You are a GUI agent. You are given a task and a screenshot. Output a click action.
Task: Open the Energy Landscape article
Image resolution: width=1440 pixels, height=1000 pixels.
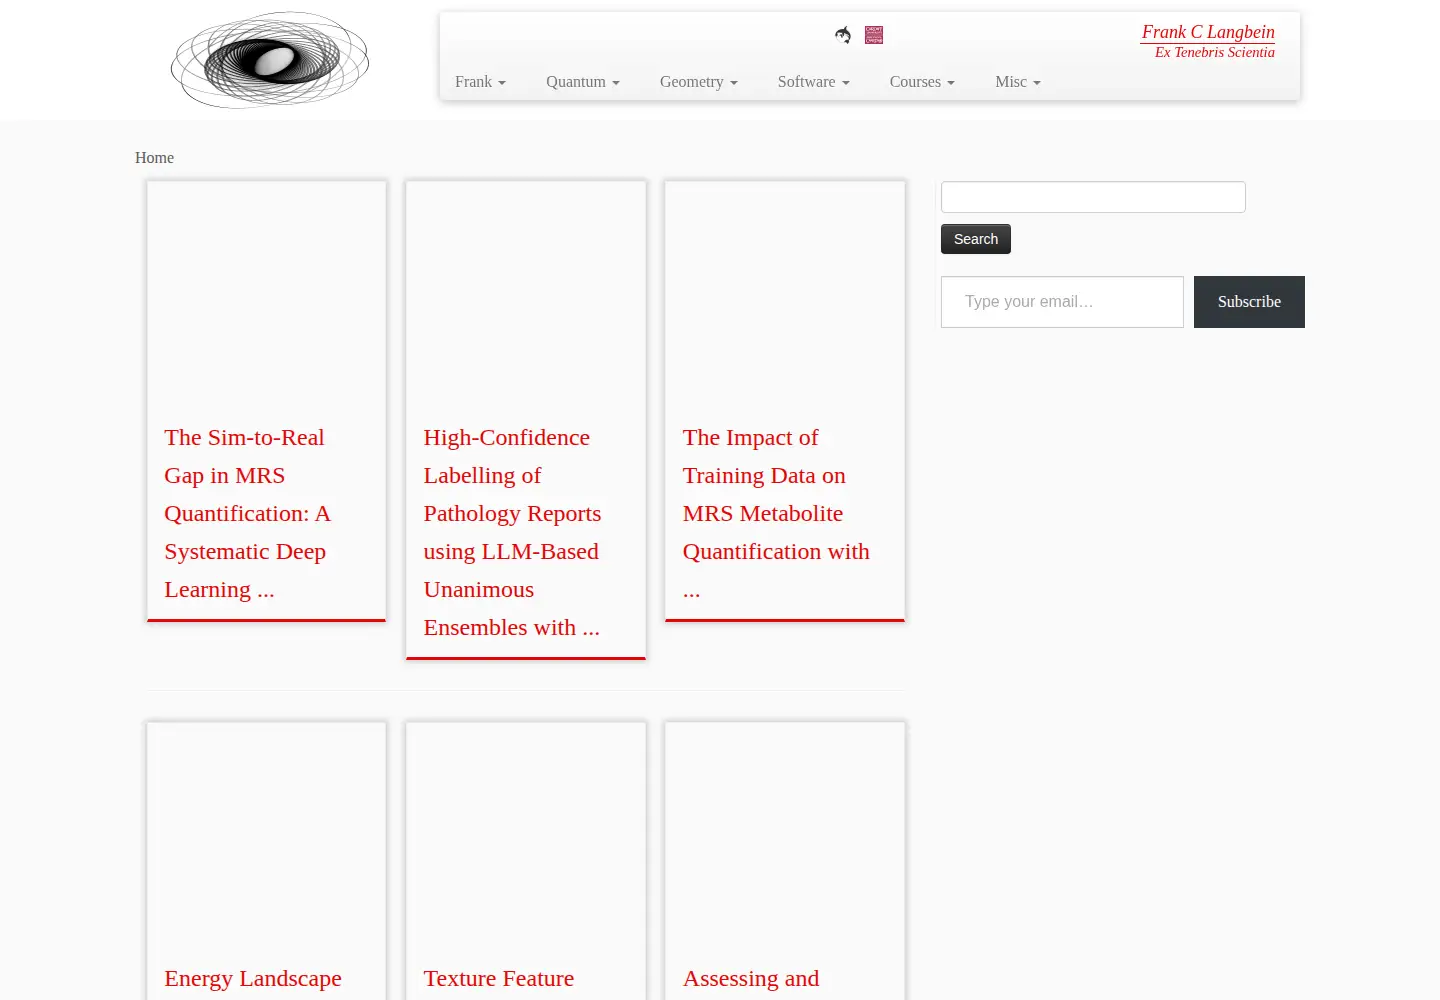point(253,979)
